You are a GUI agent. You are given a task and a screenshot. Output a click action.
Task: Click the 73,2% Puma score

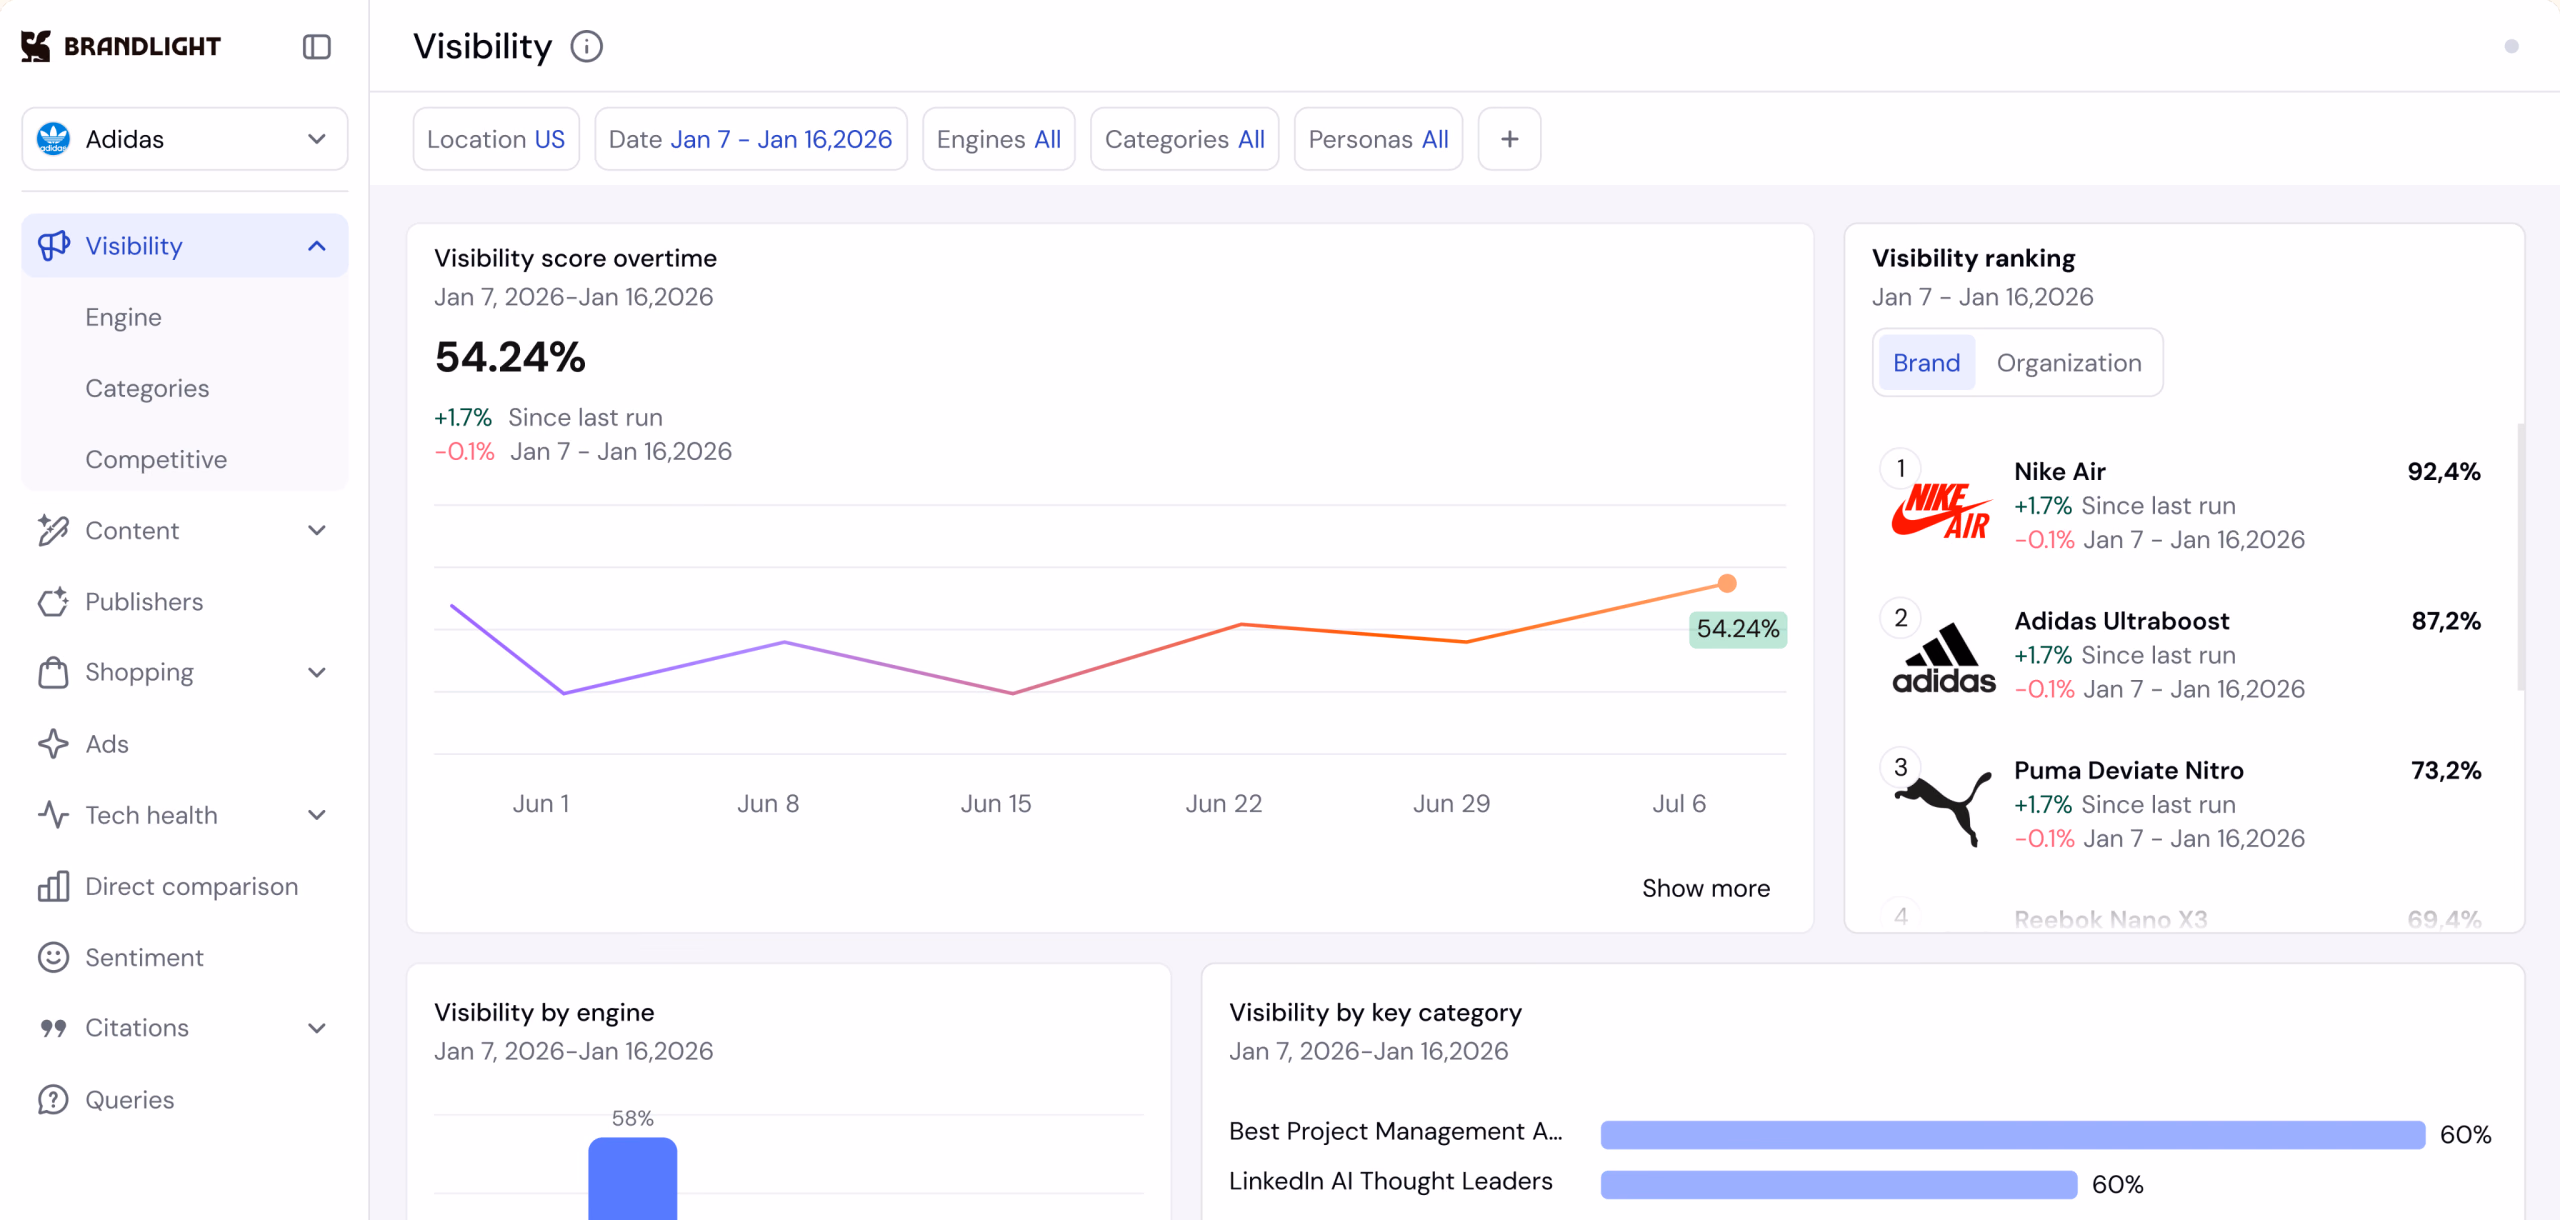[2446, 770]
